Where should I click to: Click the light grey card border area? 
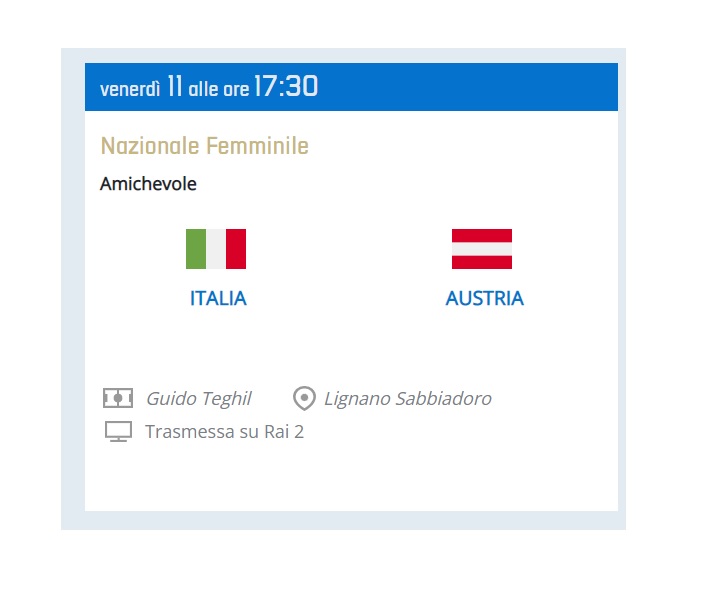coord(73,289)
